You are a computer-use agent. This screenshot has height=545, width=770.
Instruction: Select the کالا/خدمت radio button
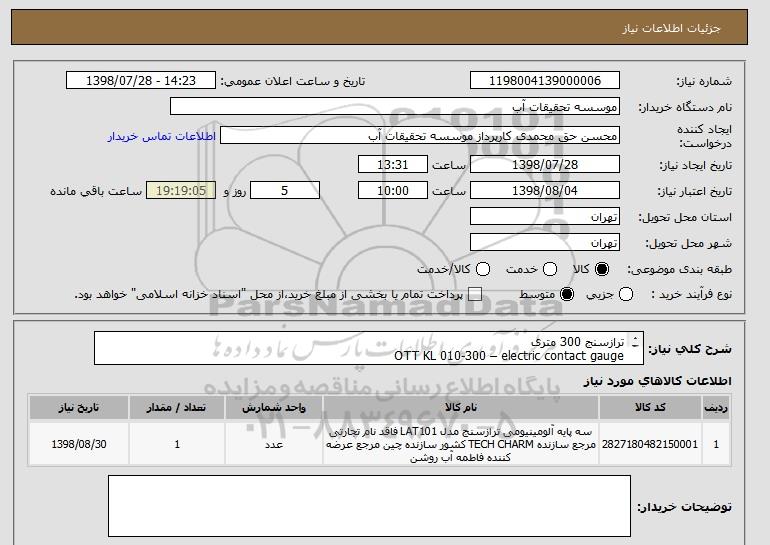click(483, 269)
